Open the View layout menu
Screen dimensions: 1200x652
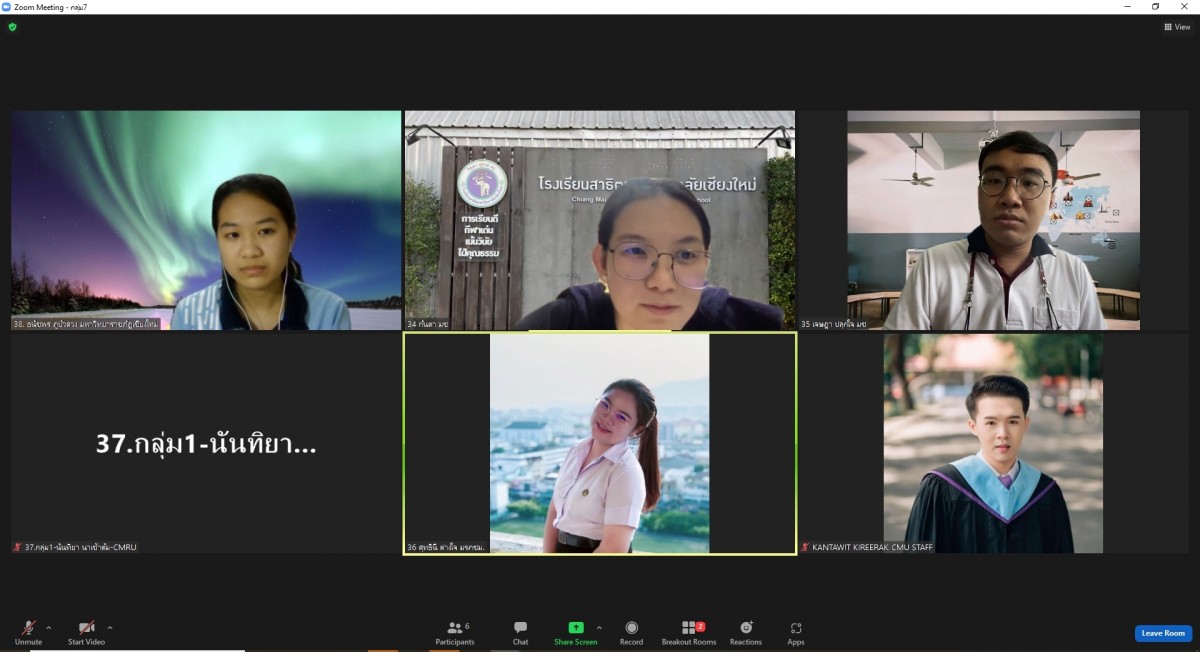1176,27
